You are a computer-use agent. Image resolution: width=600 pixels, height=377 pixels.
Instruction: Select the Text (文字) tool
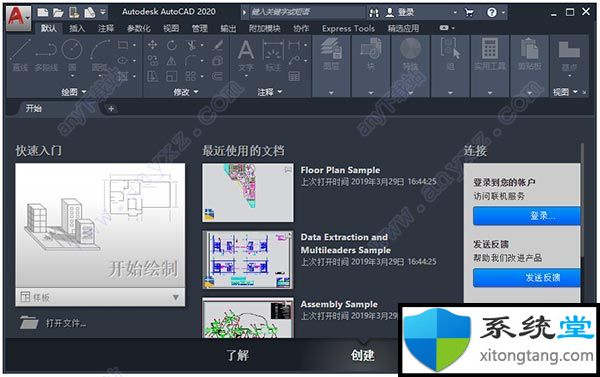pos(246,55)
